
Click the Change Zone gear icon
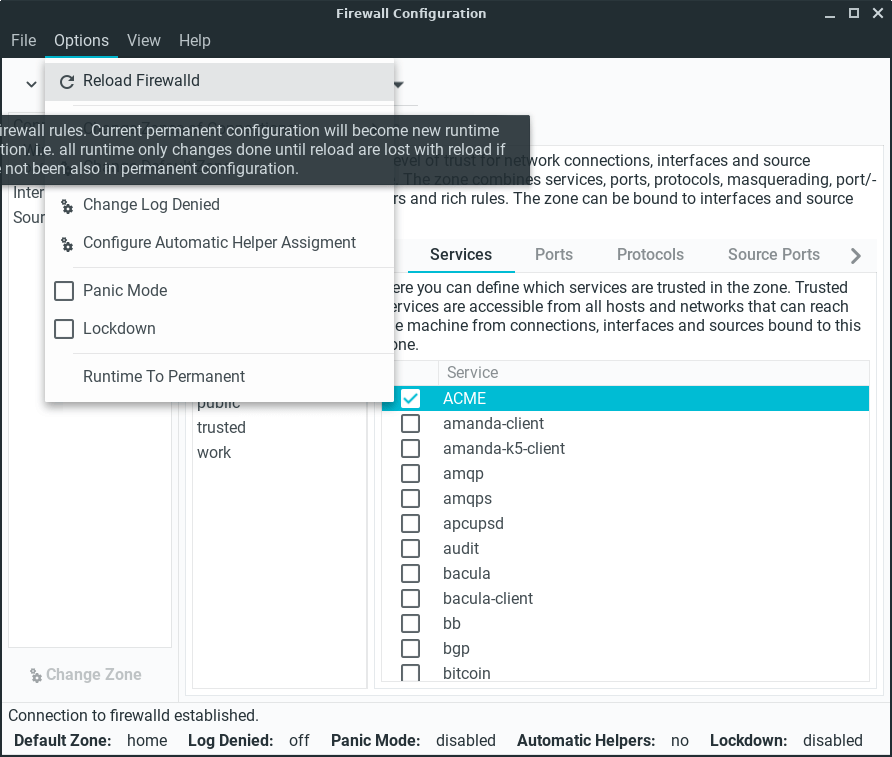[x=36, y=675]
